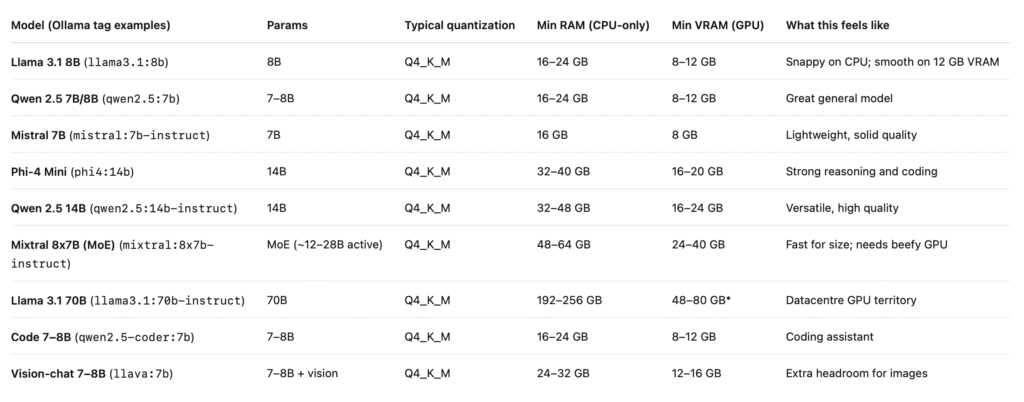The height and width of the screenshot is (402, 1024).
Task: Click the Datacentre GPU territory description
Action: 851,301
